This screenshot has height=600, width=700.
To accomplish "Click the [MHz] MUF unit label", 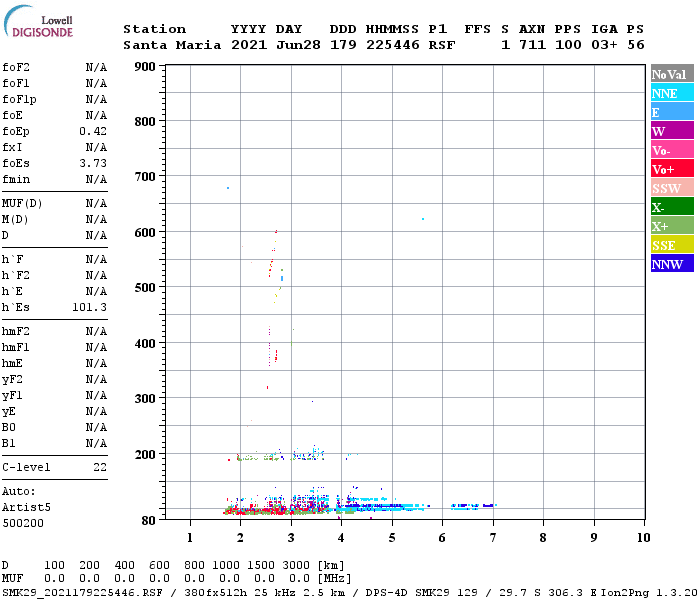I will (334, 578).
